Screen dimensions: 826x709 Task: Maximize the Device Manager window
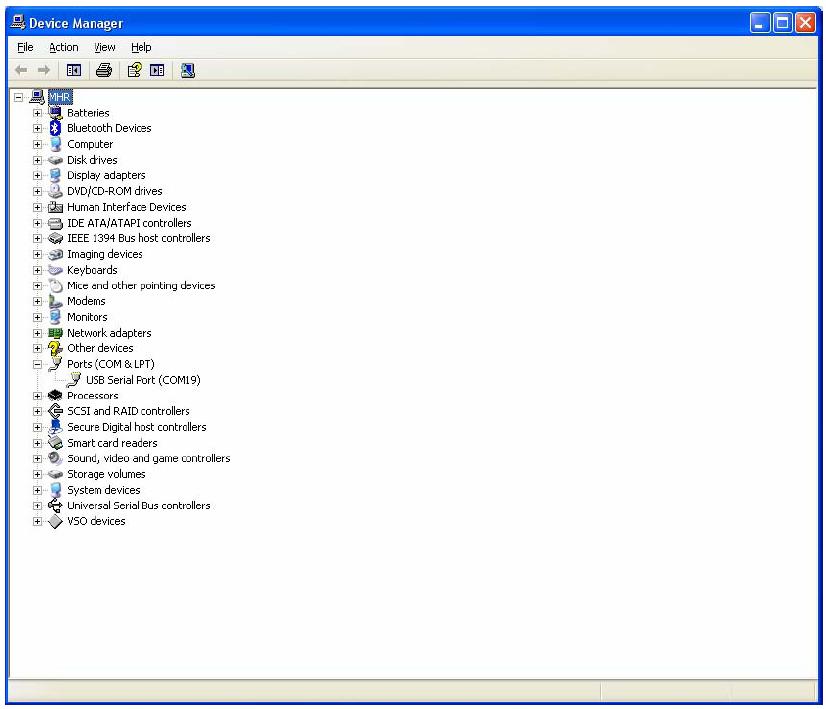[782, 22]
